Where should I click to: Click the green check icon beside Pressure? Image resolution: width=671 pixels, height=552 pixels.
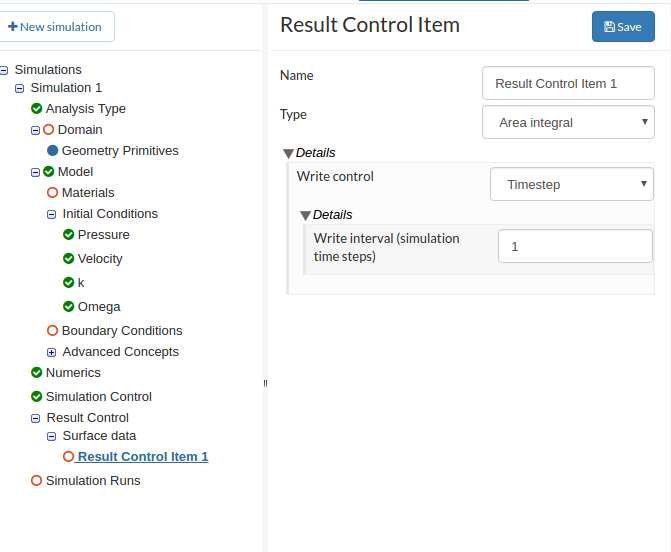point(69,234)
